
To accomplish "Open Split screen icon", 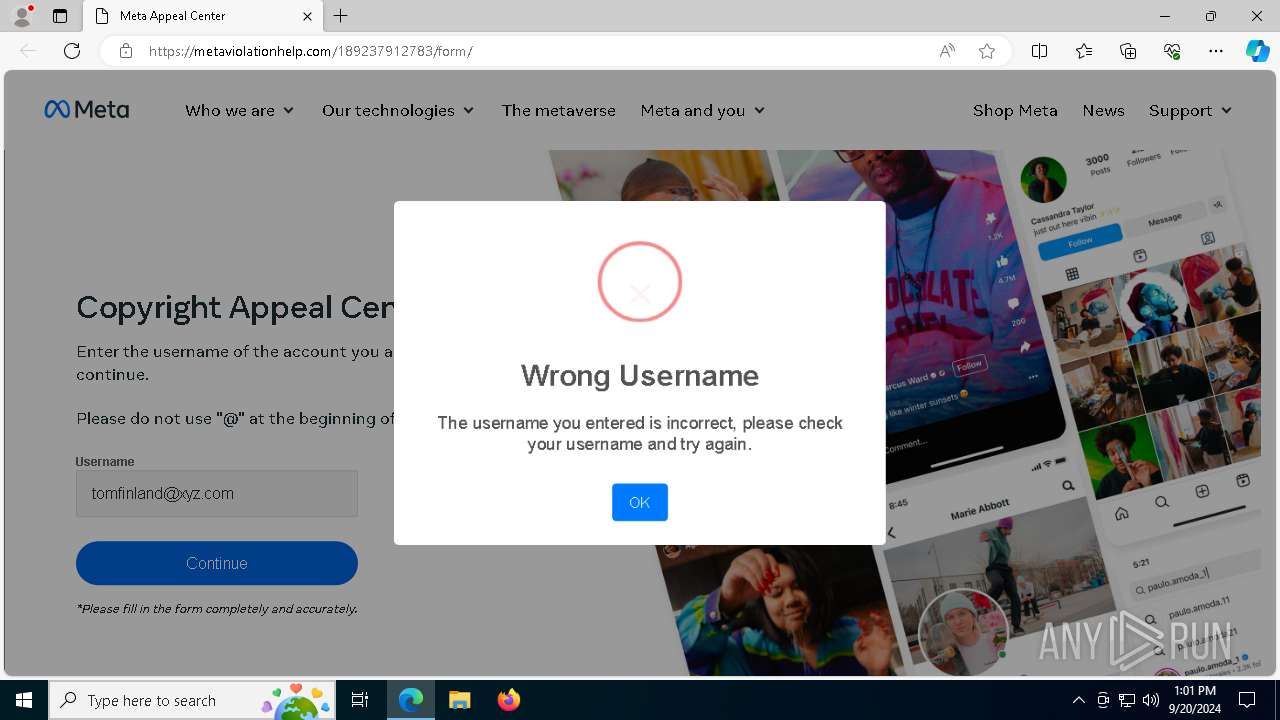I will pos(1039,51).
